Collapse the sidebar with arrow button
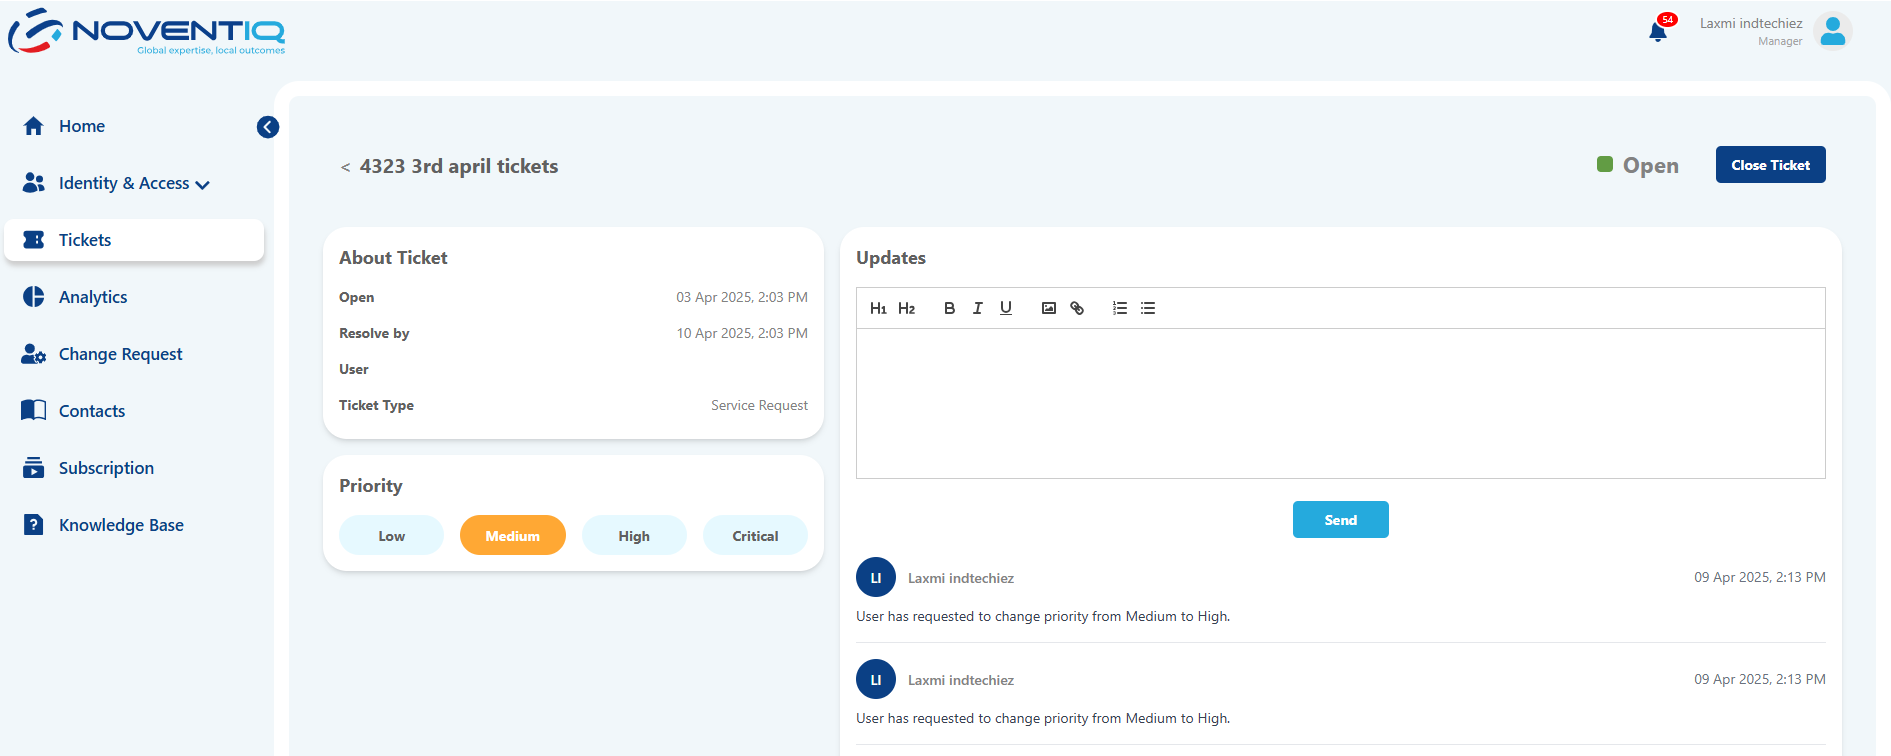Image resolution: width=1891 pixels, height=756 pixels. click(x=268, y=127)
